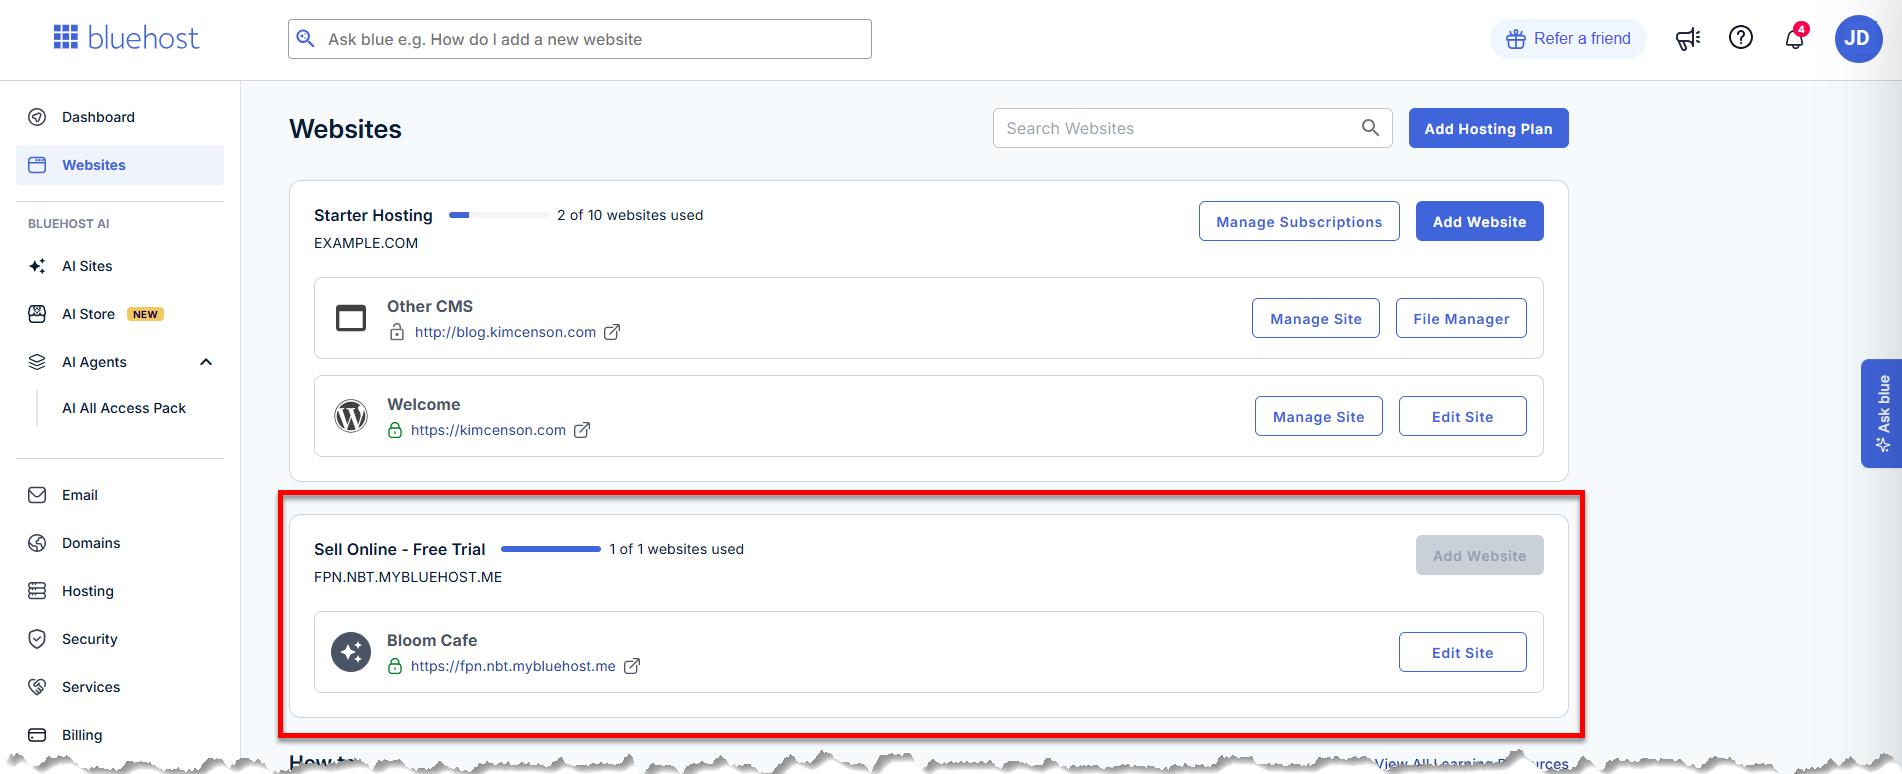
Task: Click the '2 of 10 websites used' text
Action: (x=630, y=215)
